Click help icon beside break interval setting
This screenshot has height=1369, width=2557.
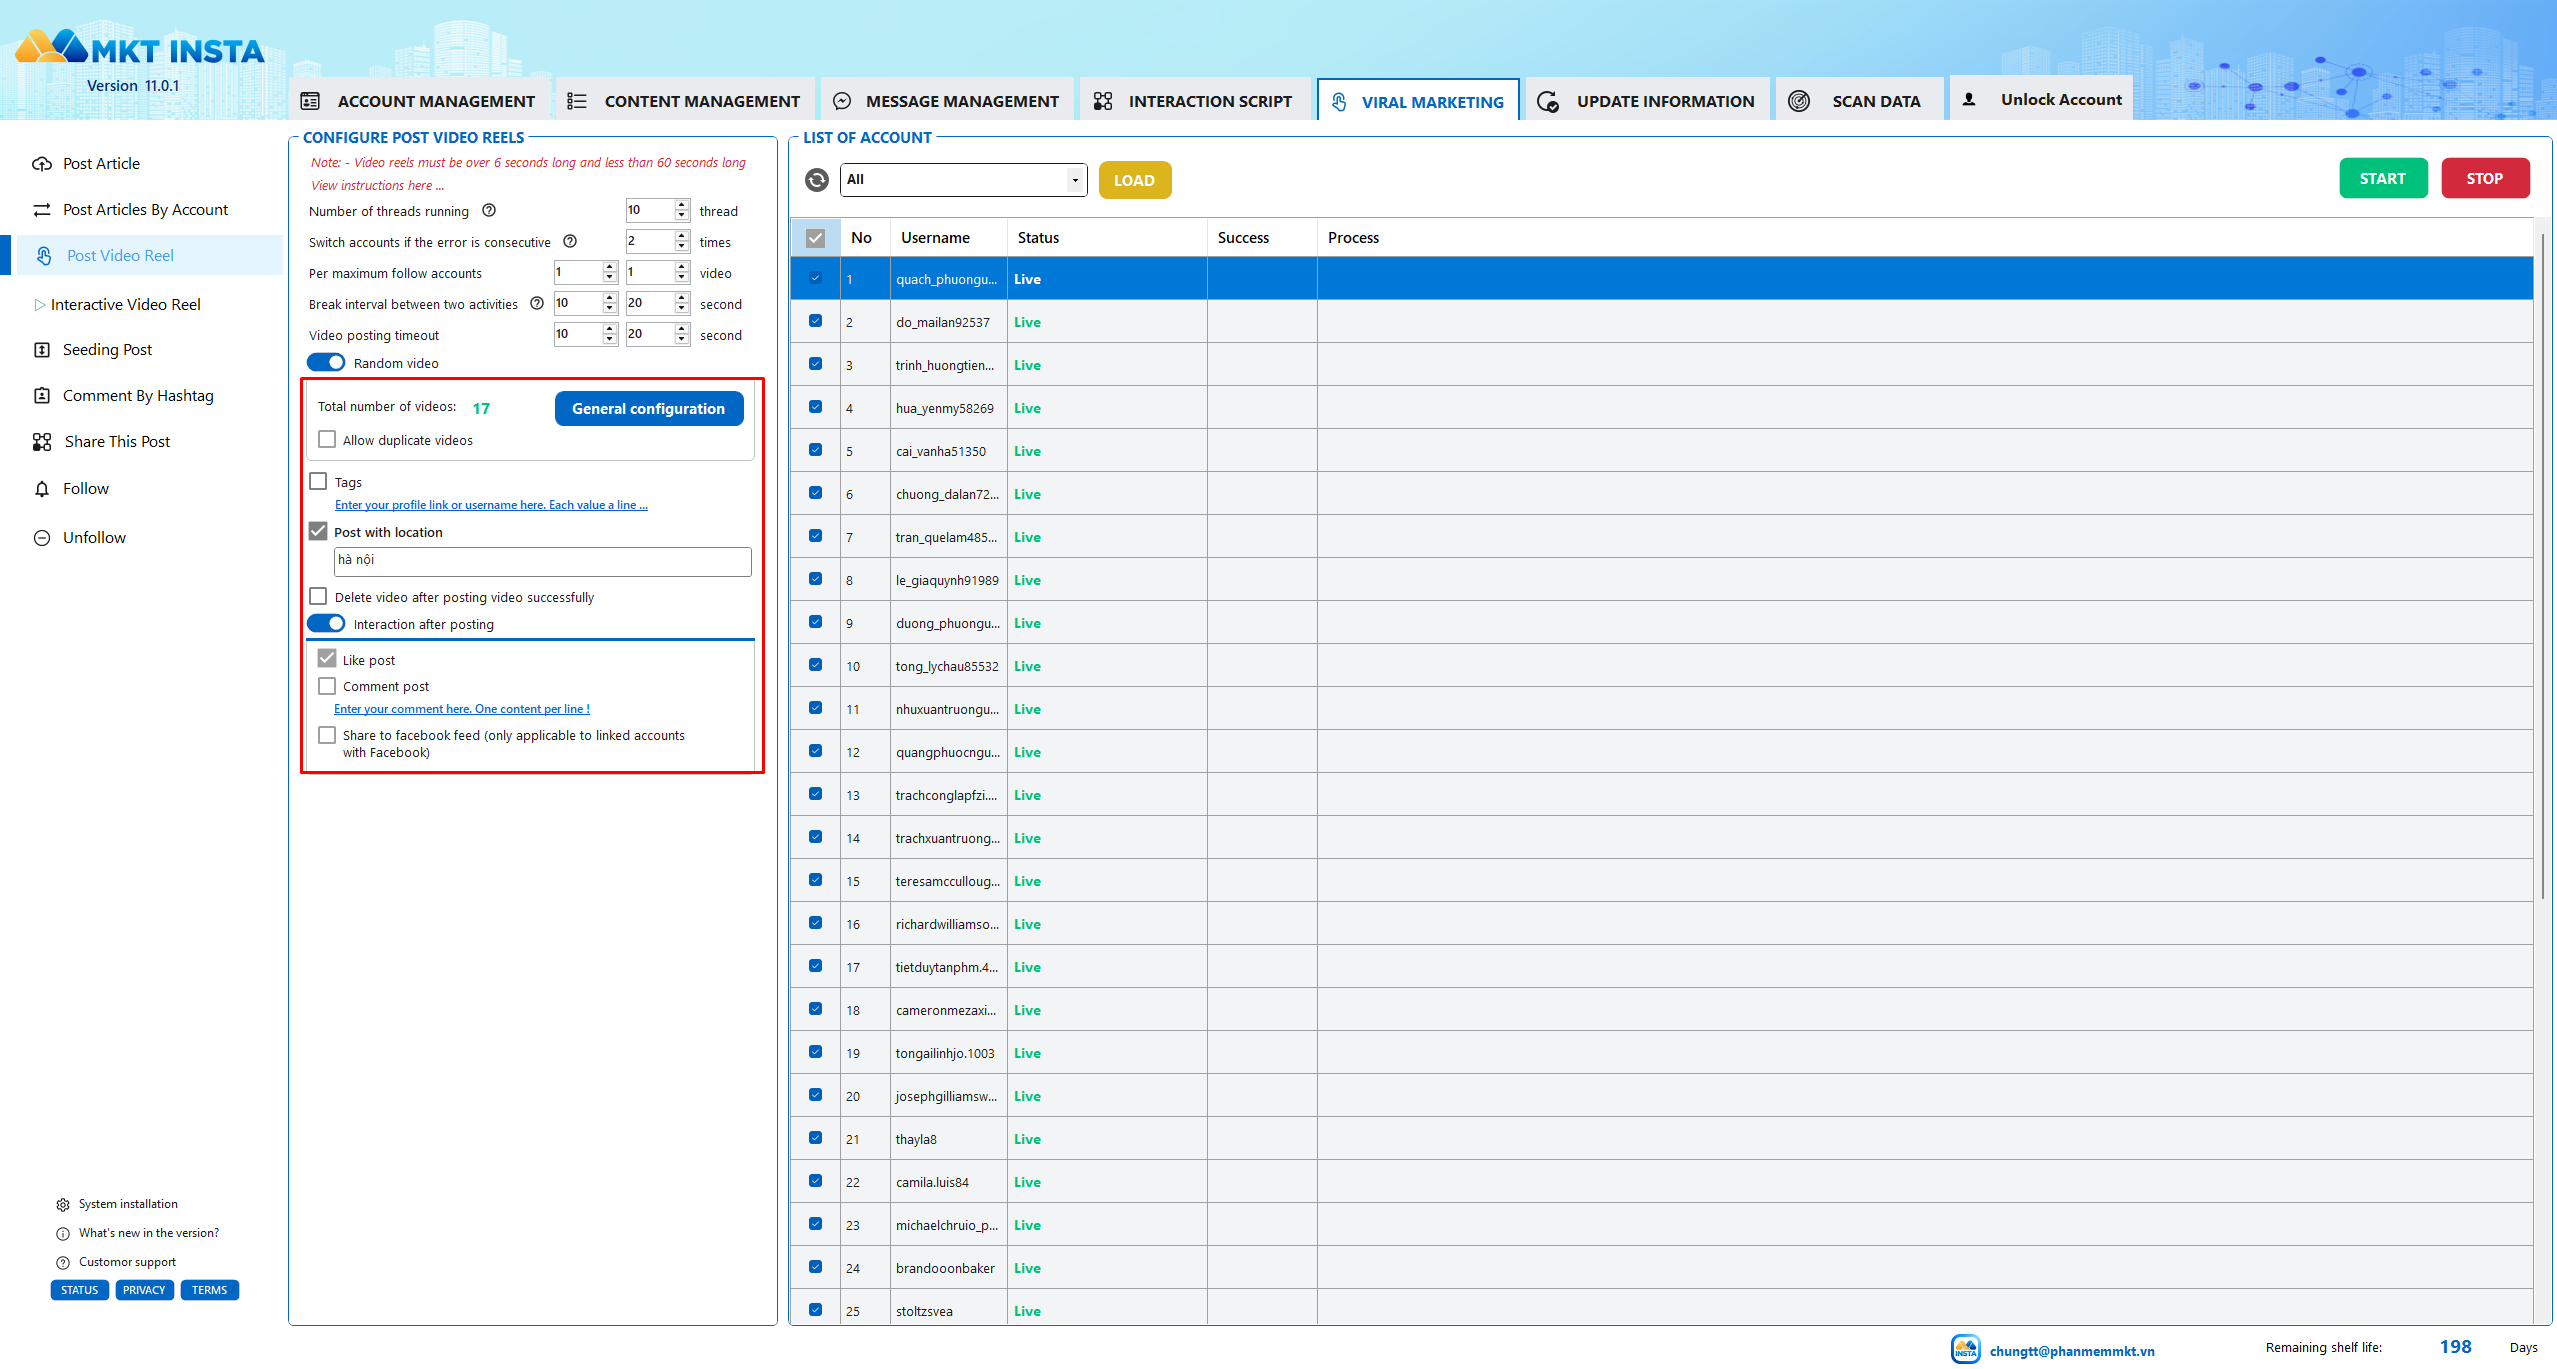[x=537, y=304]
